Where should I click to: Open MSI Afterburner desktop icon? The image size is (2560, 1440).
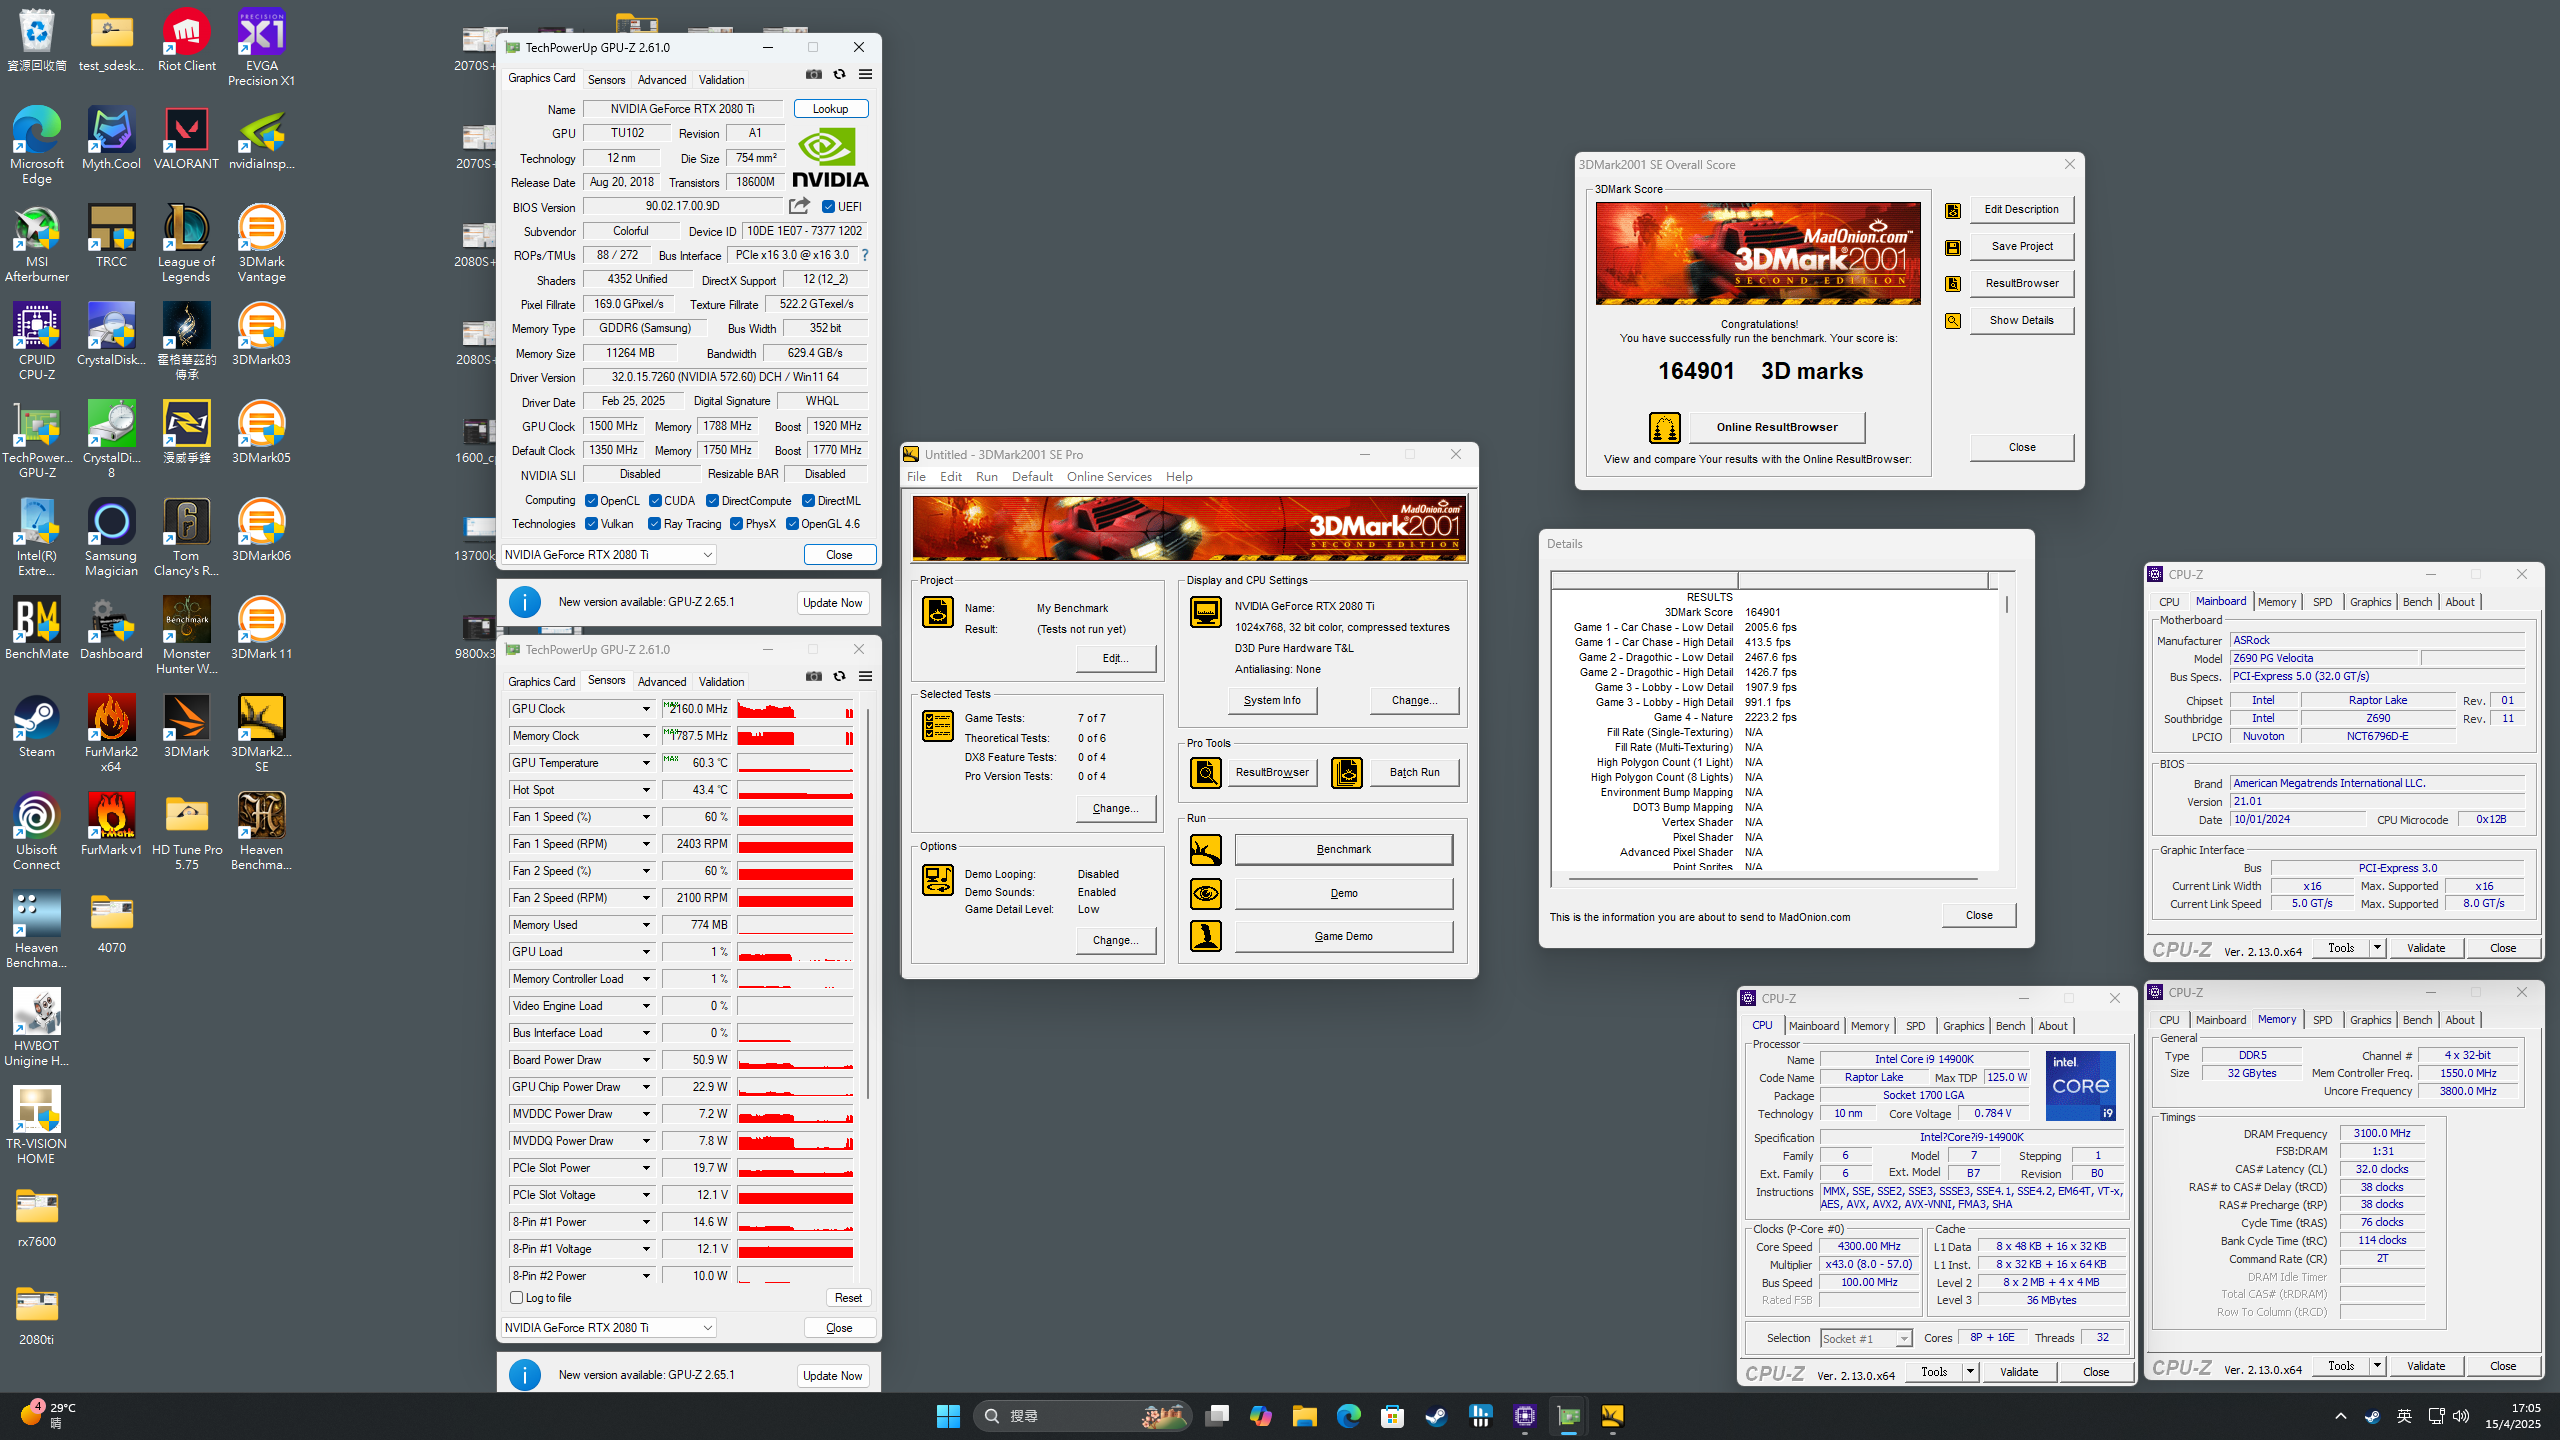pyautogui.click(x=37, y=244)
